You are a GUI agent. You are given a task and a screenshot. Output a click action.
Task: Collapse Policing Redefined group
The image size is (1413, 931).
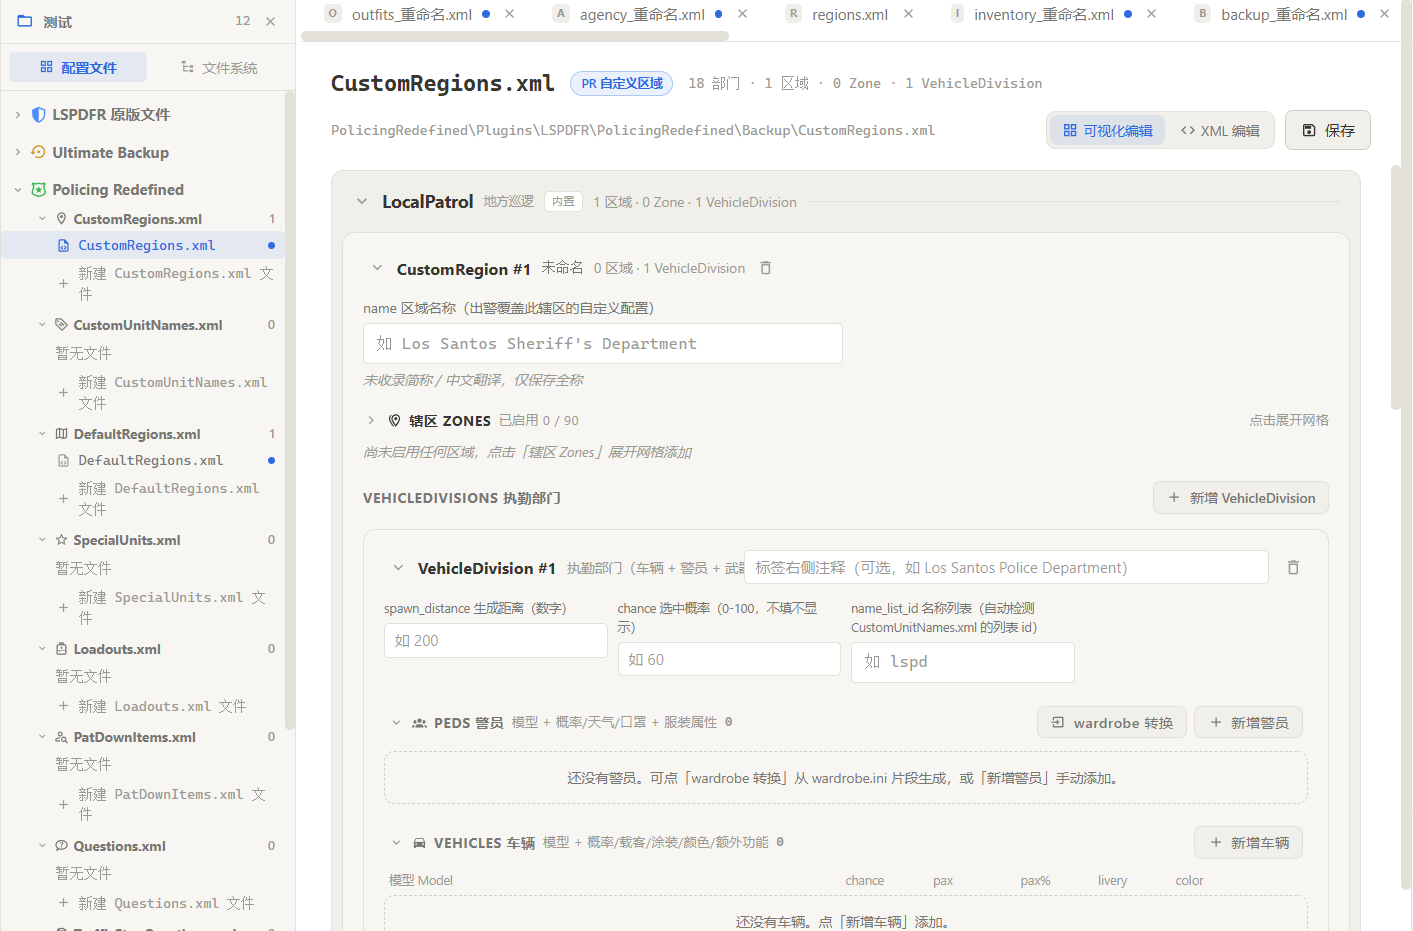[18, 190]
